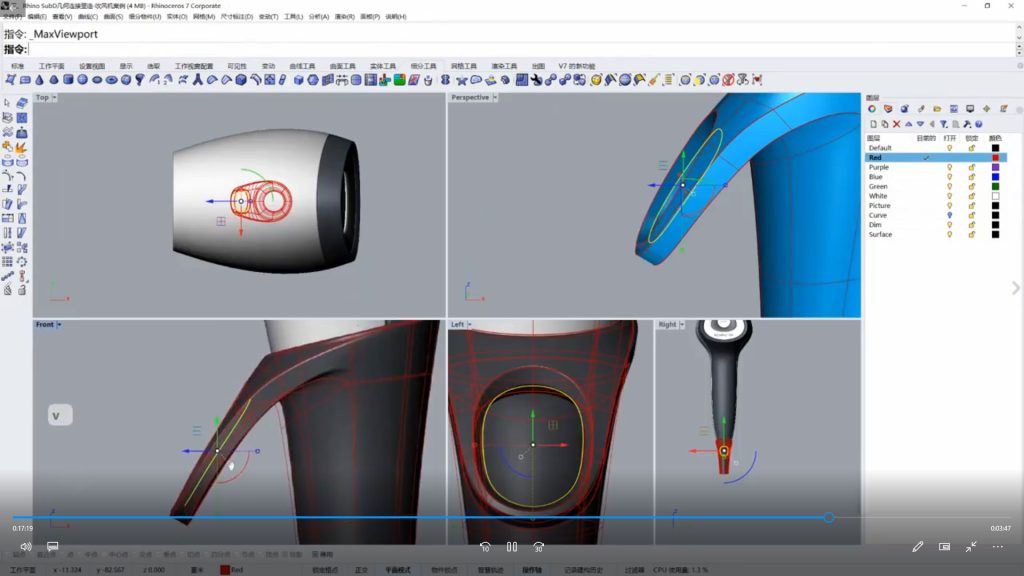Click the Blue layer color swatch
Viewport: 1024px width, 576px height.
pyautogui.click(x=995, y=177)
